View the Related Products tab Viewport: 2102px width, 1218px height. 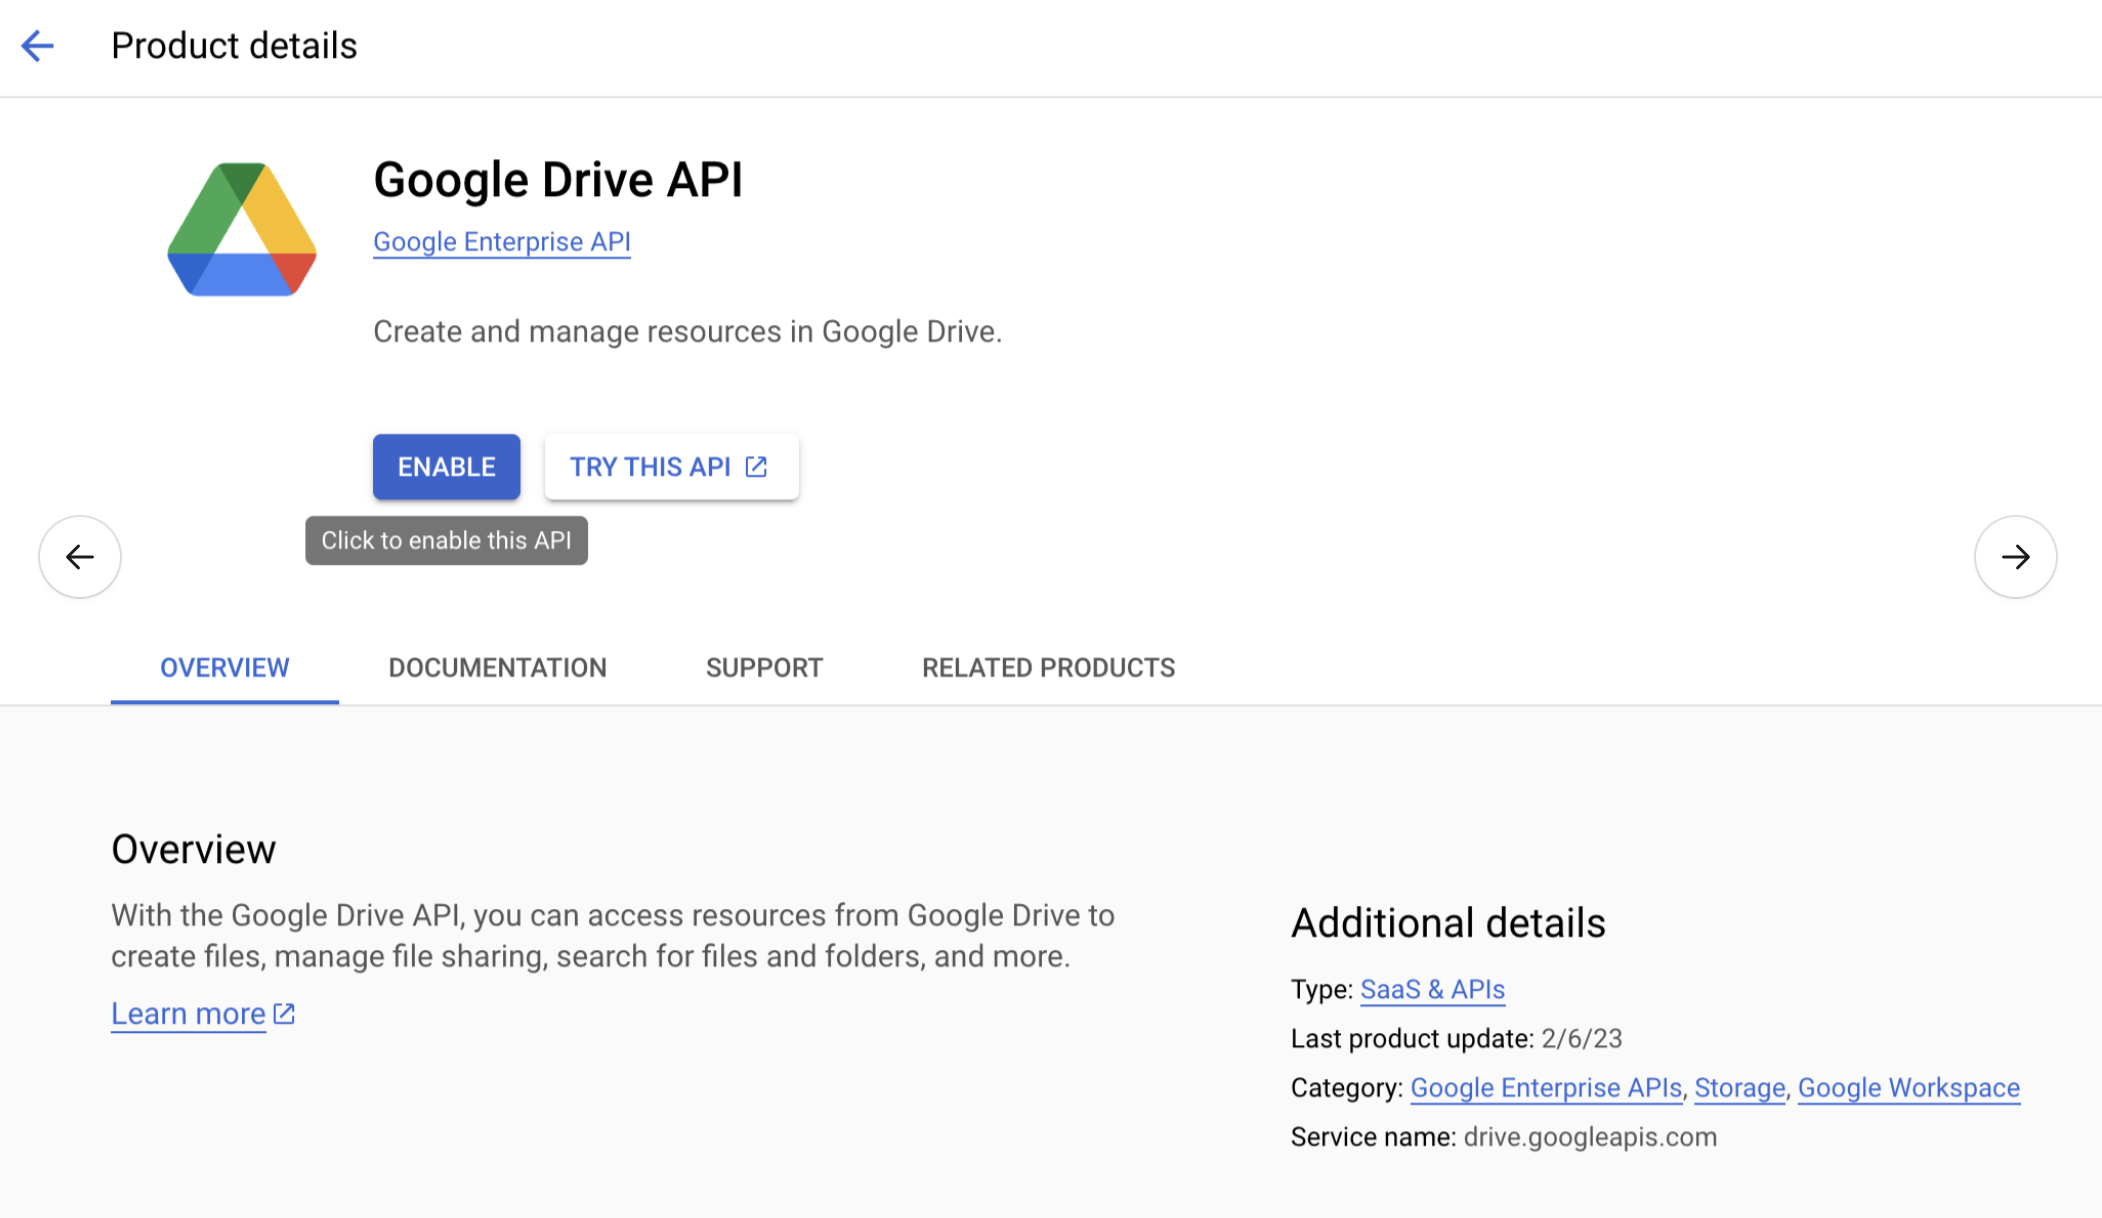1048,668
